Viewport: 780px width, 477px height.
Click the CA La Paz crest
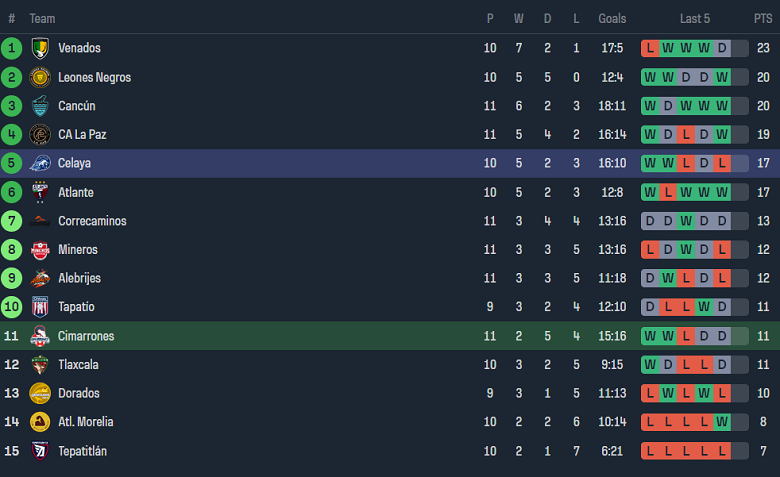click(40, 135)
